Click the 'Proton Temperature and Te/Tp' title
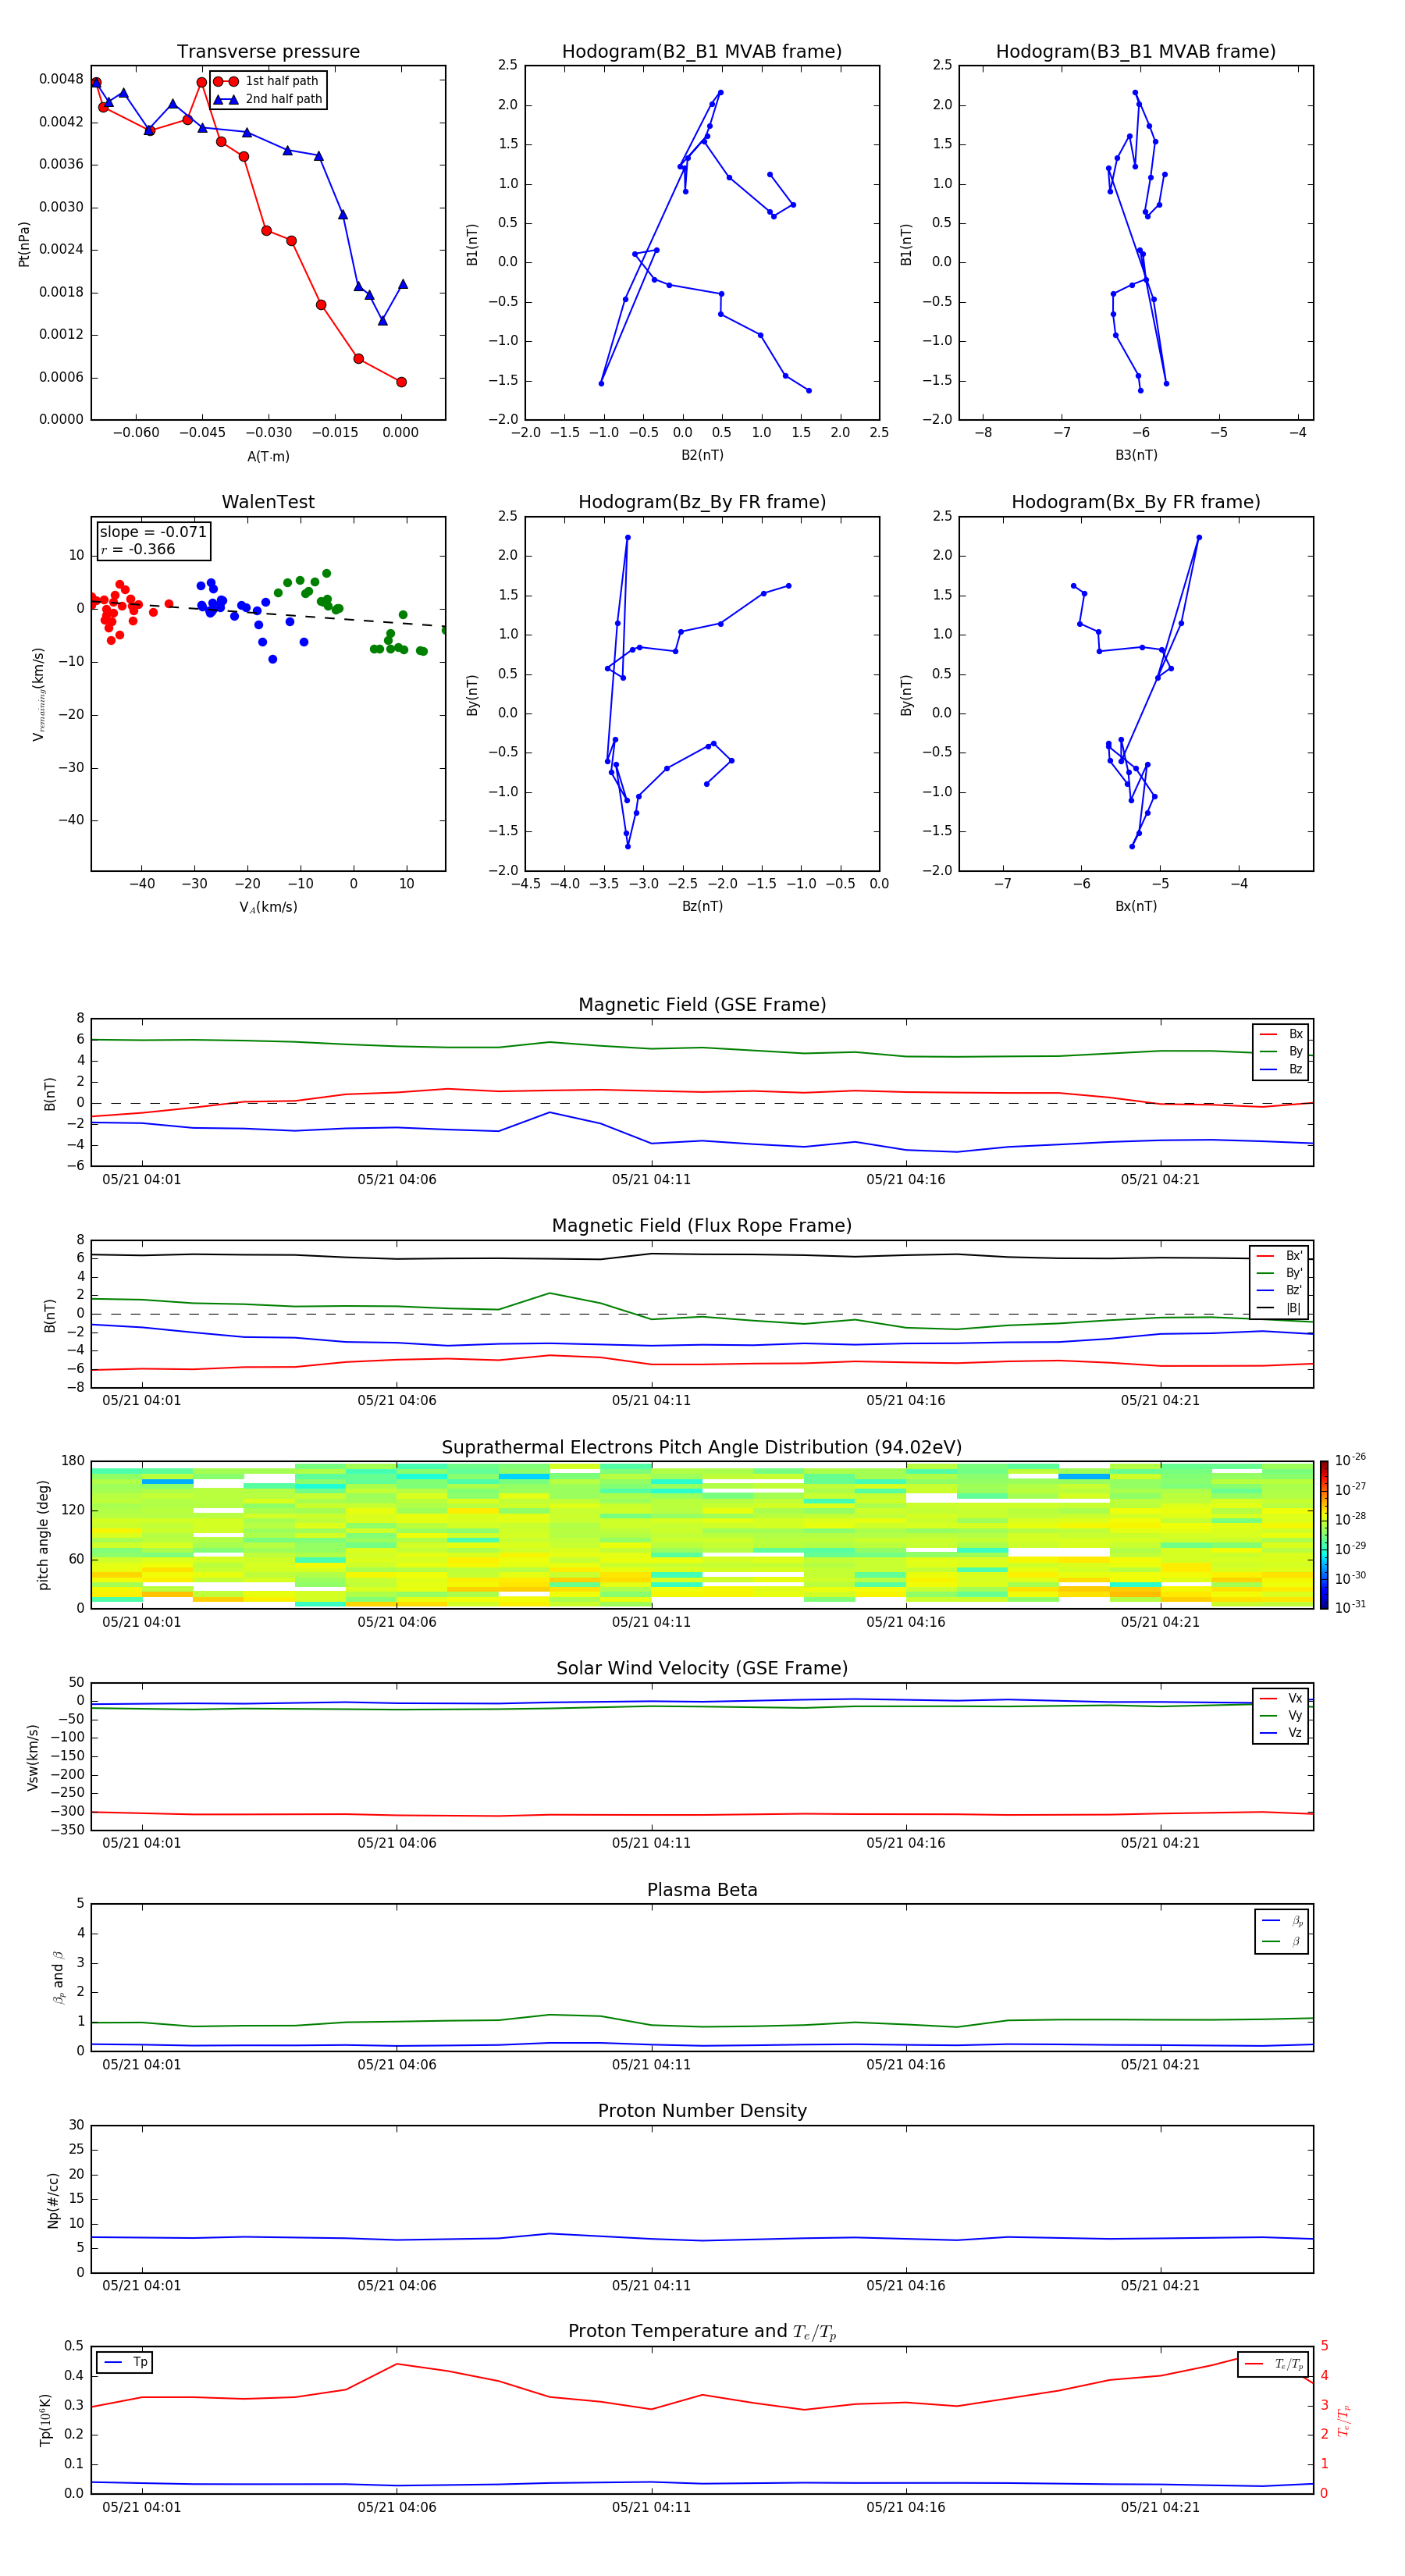 coord(702,2332)
